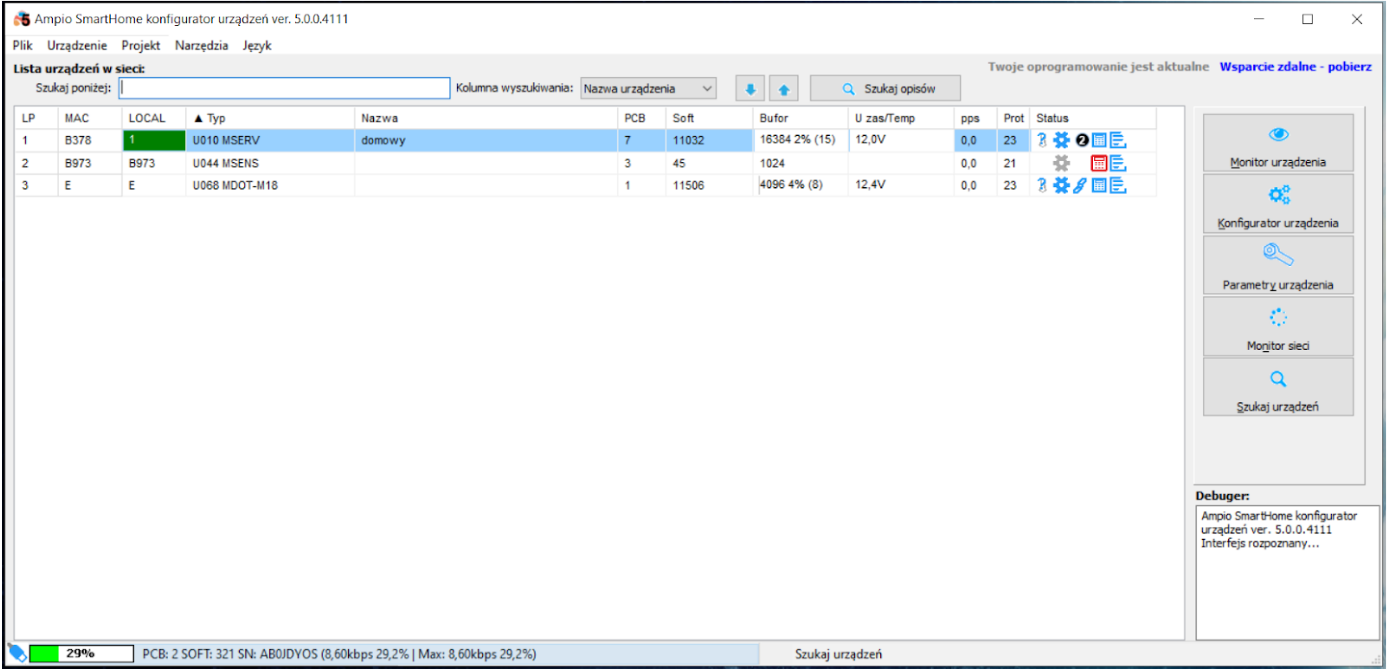The image size is (1387, 669).
Task: Click the 'Szukaj urządzeń' status bar text
Action: coord(838,654)
